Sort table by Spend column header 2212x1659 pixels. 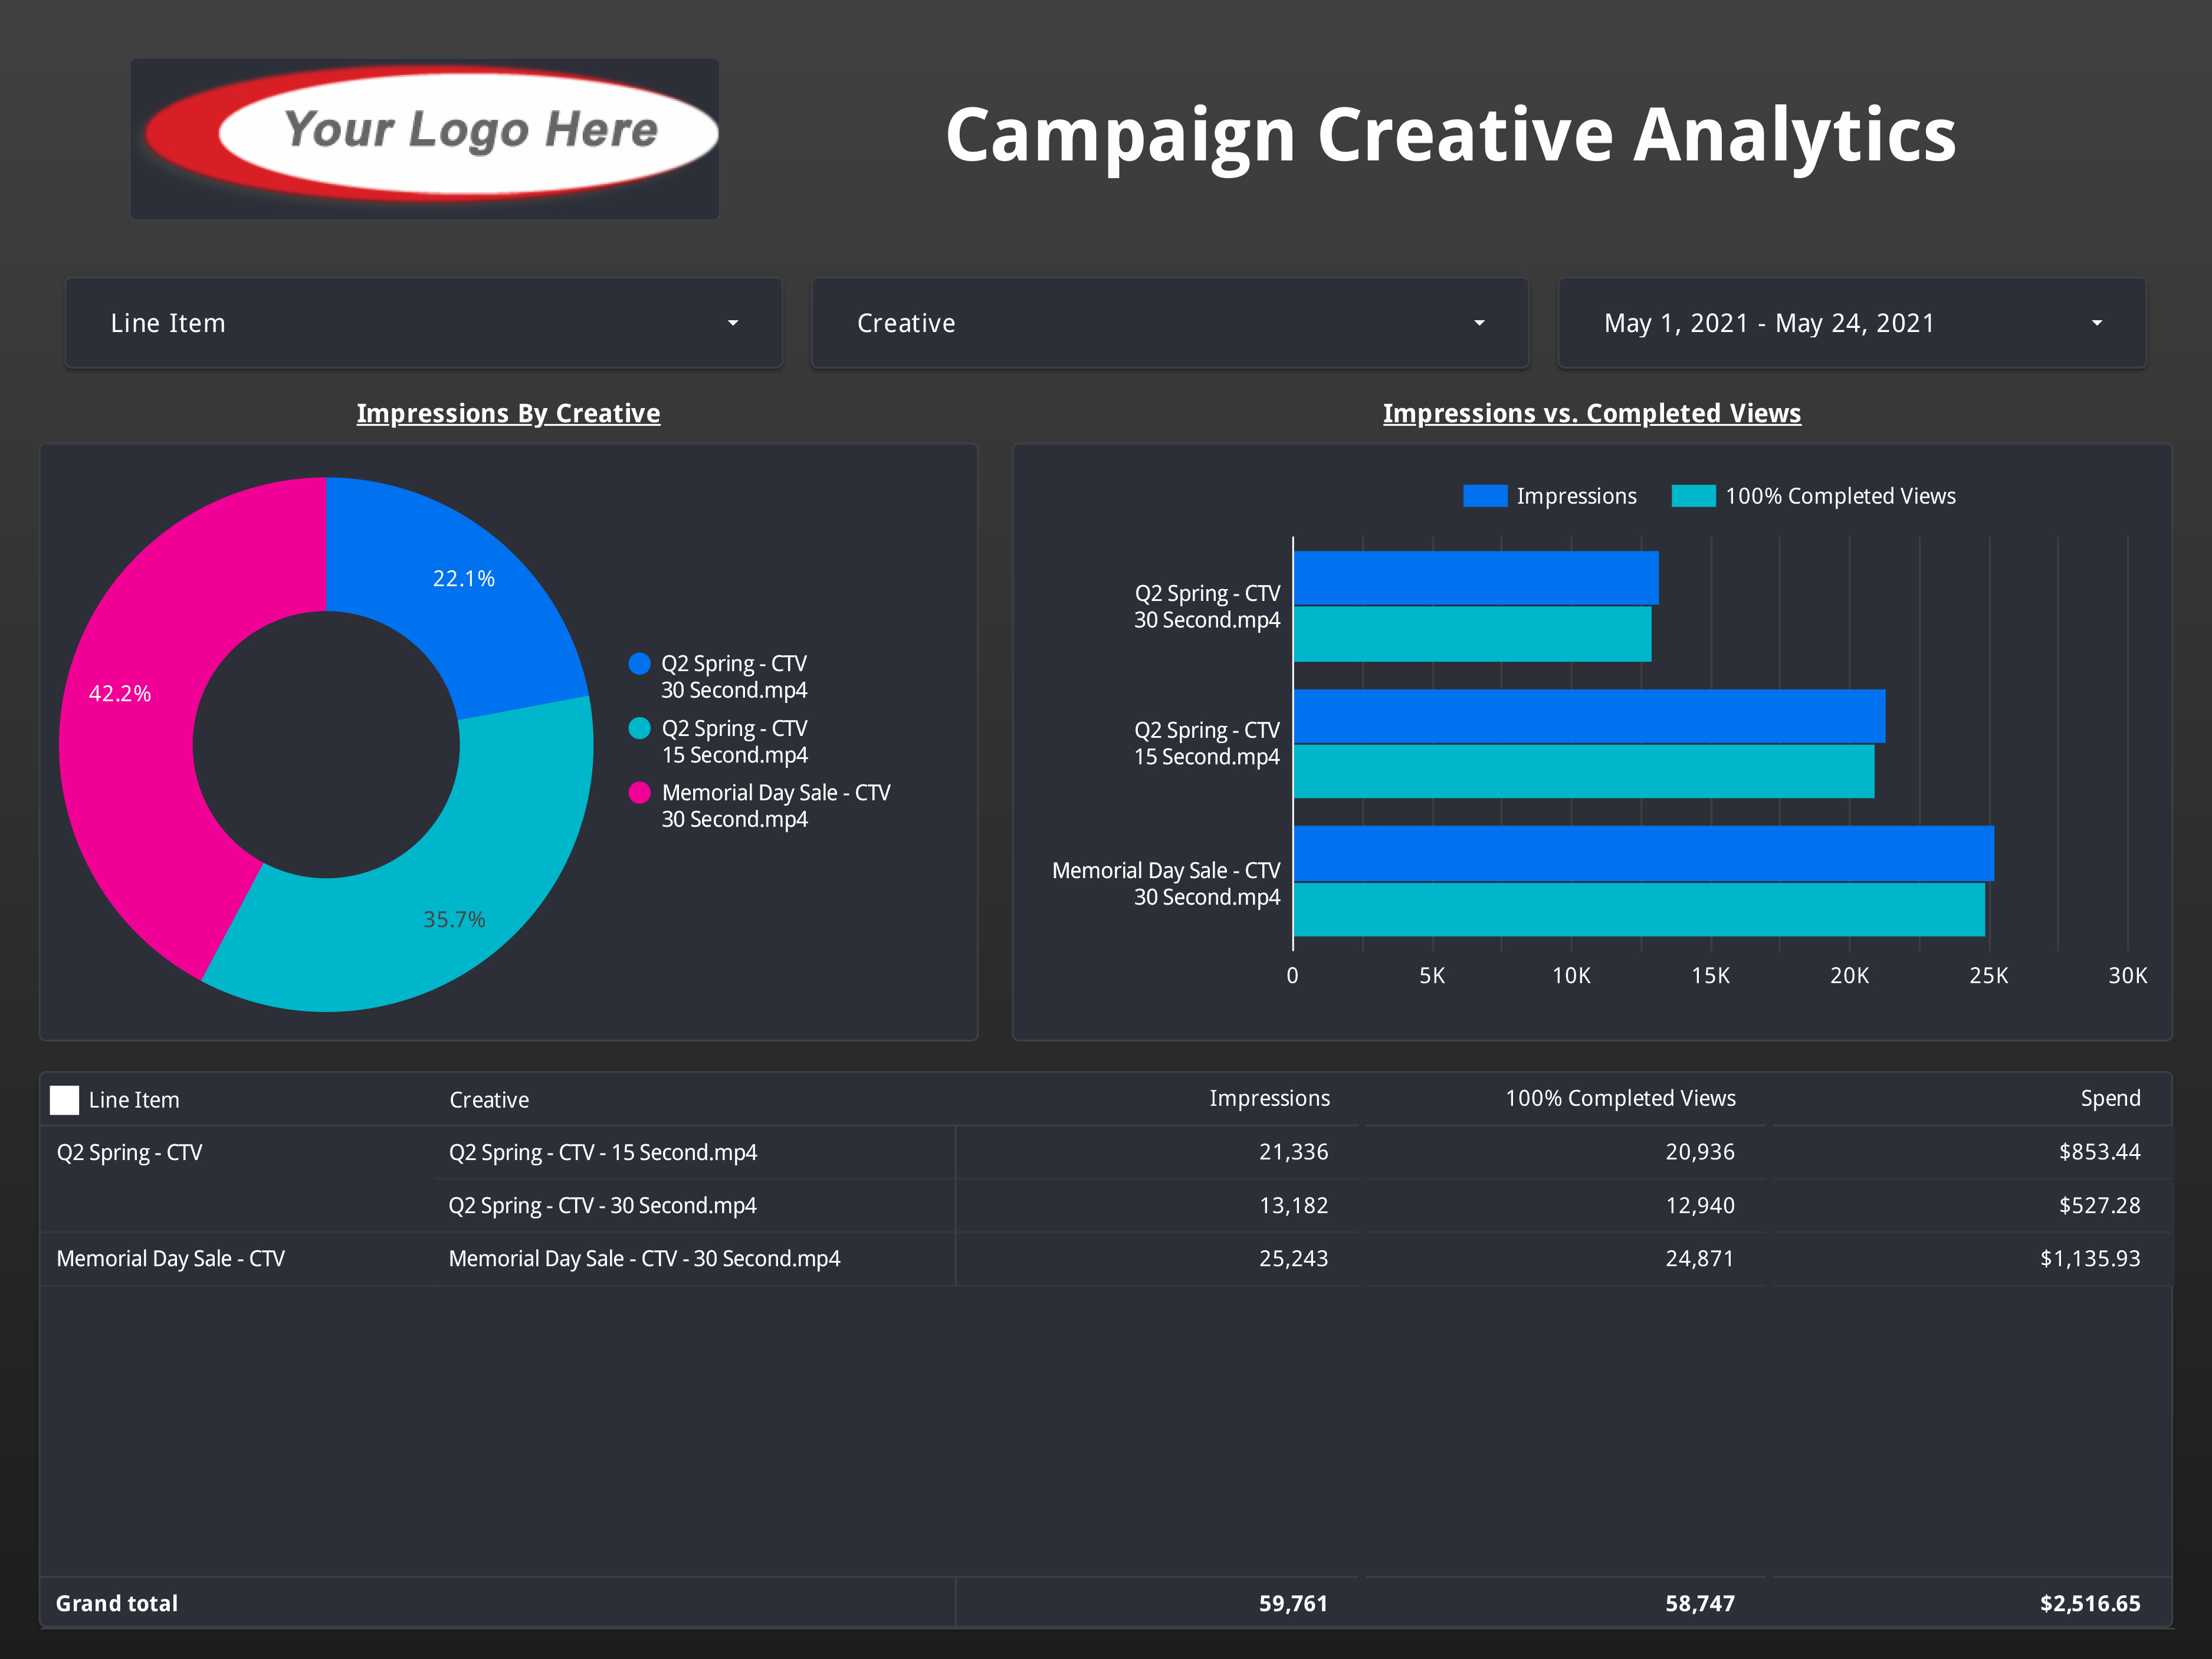(x=2110, y=1098)
